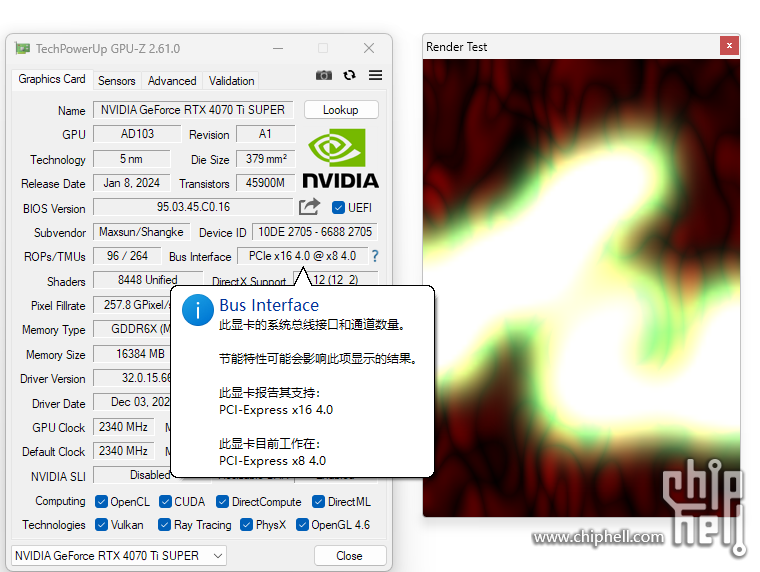
Task: Click the blue info icon in tooltip
Action: (198, 310)
